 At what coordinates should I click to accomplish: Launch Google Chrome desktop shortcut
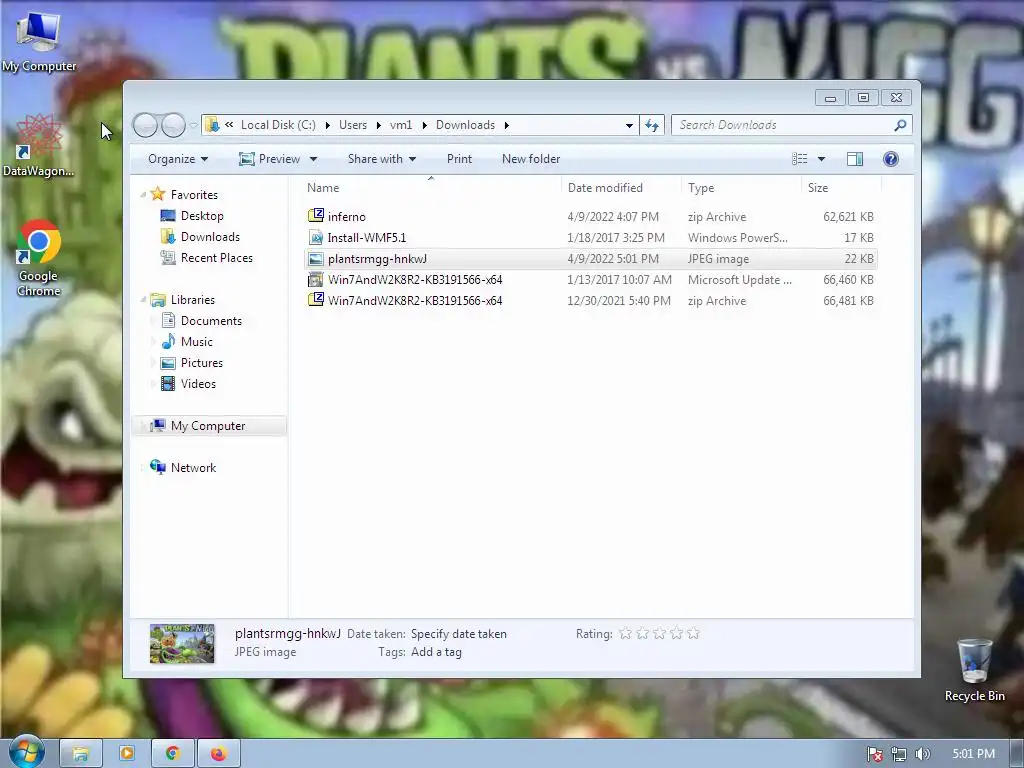pyautogui.click(x=39, y=258)
